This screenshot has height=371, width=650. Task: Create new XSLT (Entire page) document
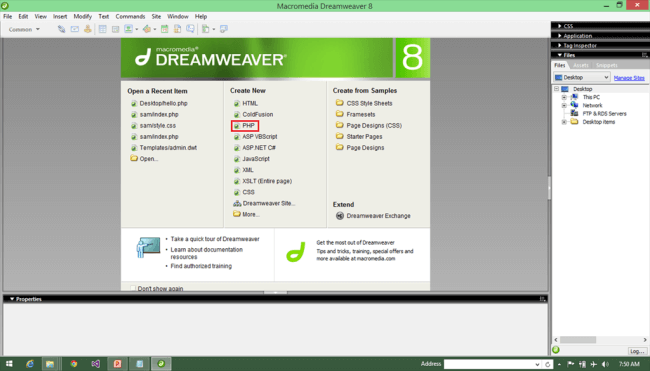coord(267,181)
